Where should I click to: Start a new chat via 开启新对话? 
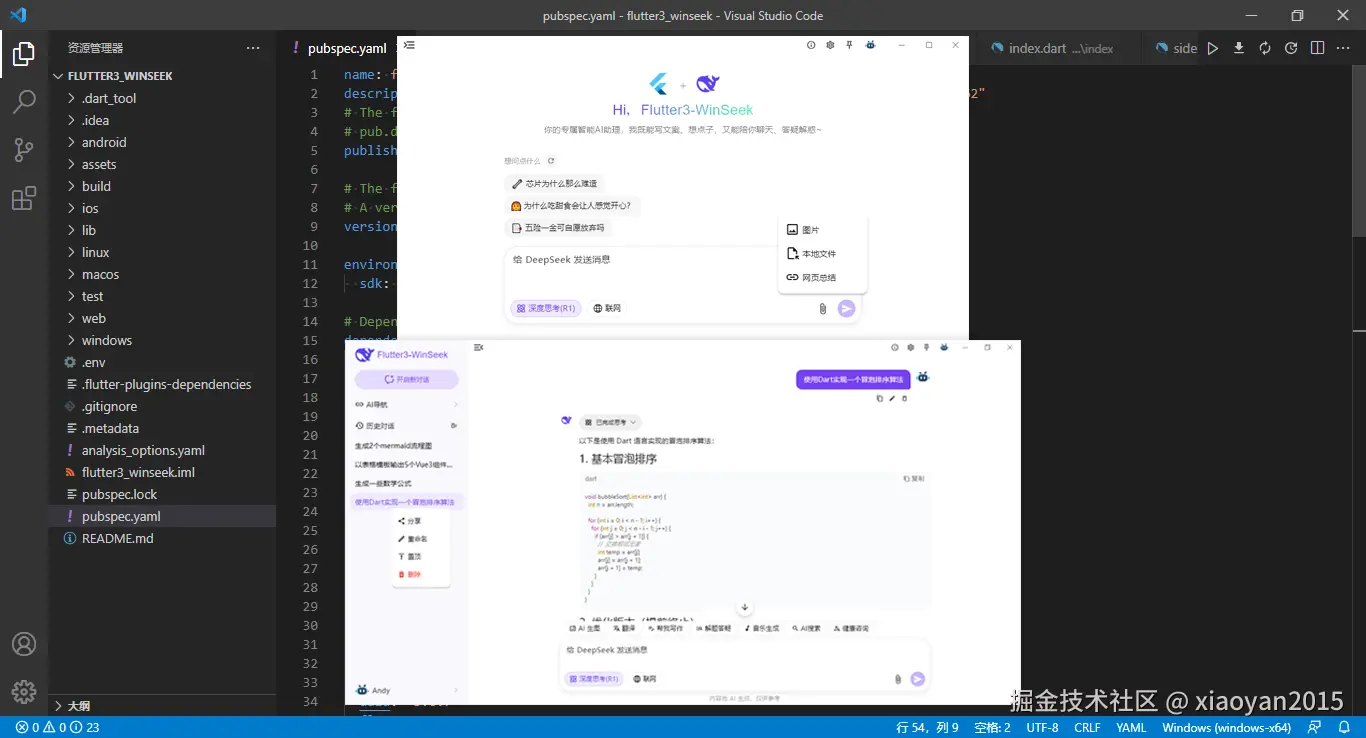[x=404, y=378]
